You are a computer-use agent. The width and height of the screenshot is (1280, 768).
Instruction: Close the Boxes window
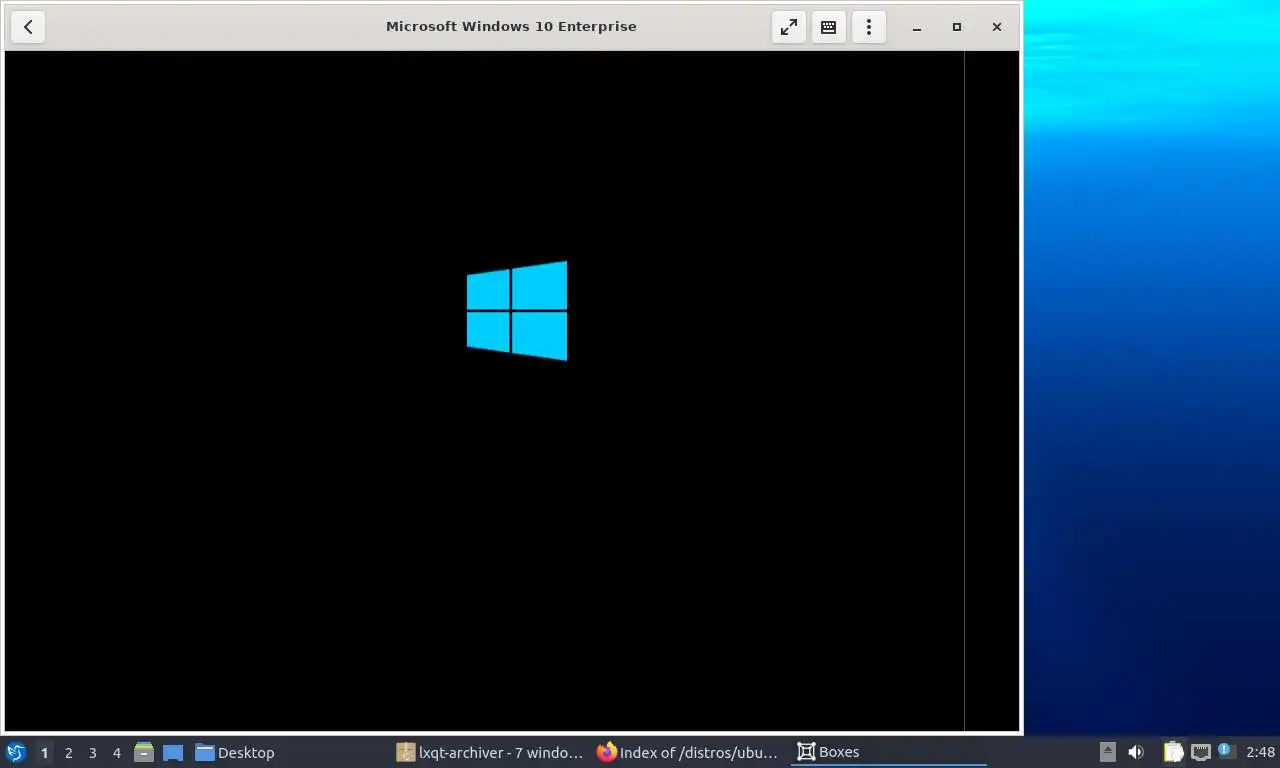click(x=997, y=27)
